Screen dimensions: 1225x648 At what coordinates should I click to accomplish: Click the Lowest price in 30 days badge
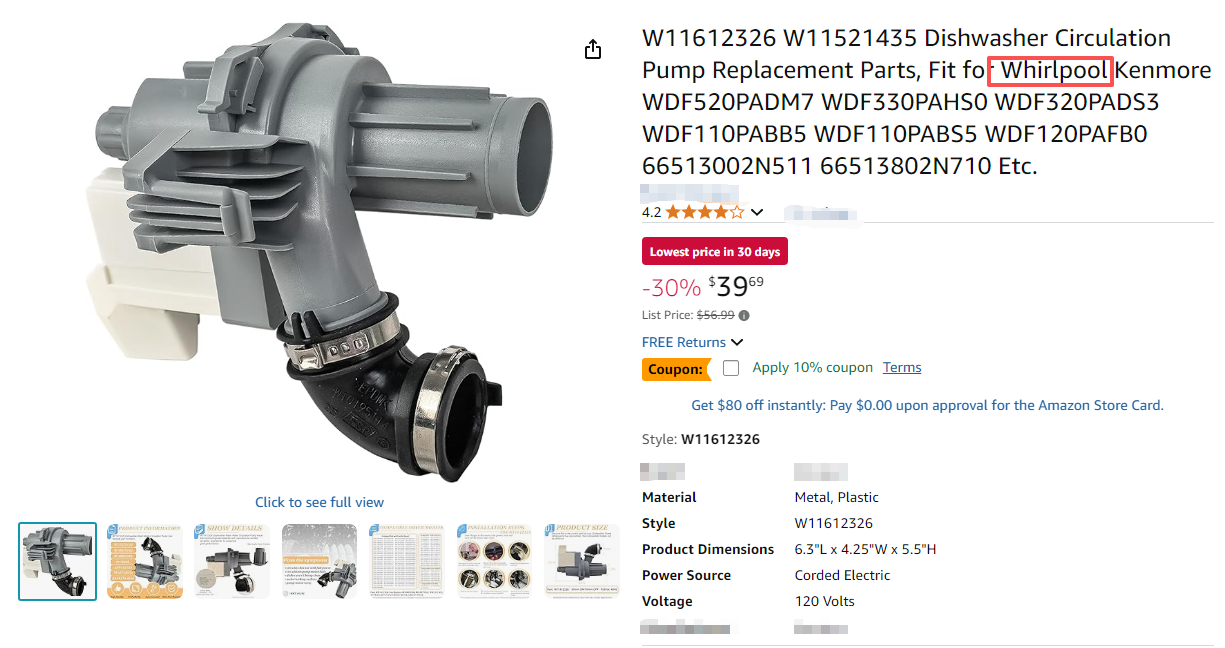pyautogui.click(x=715, y=252)
